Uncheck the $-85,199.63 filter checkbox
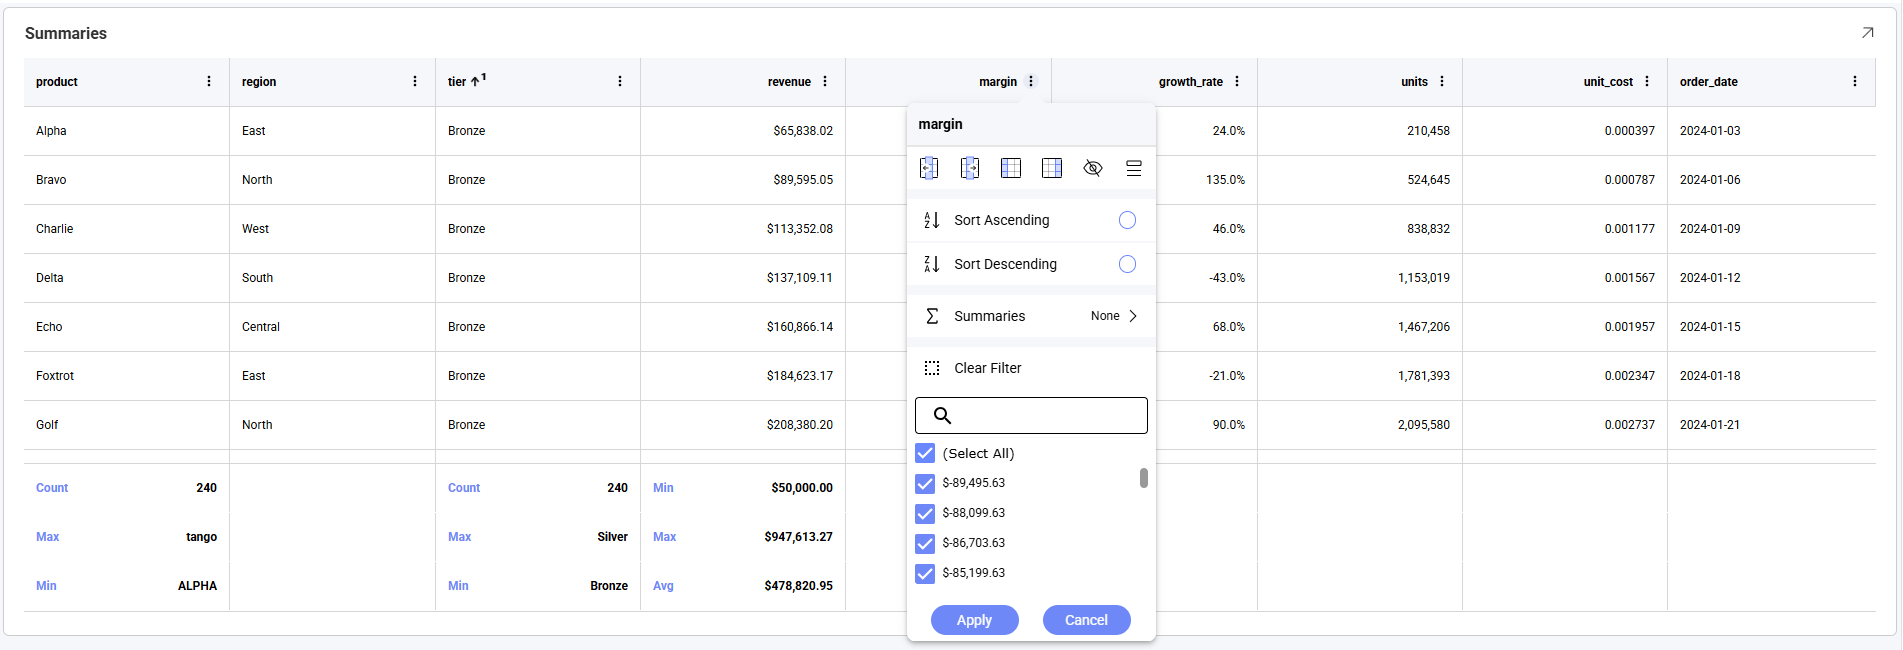 (925, 573)
